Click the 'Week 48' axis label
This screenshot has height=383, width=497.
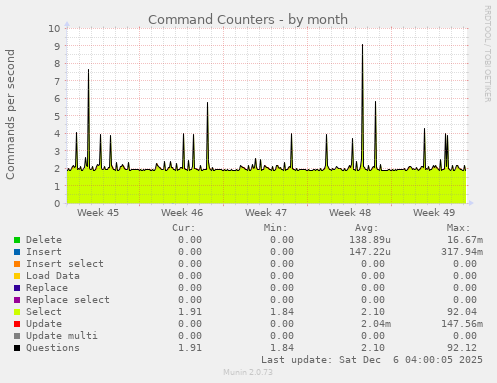tap(350, 213)
